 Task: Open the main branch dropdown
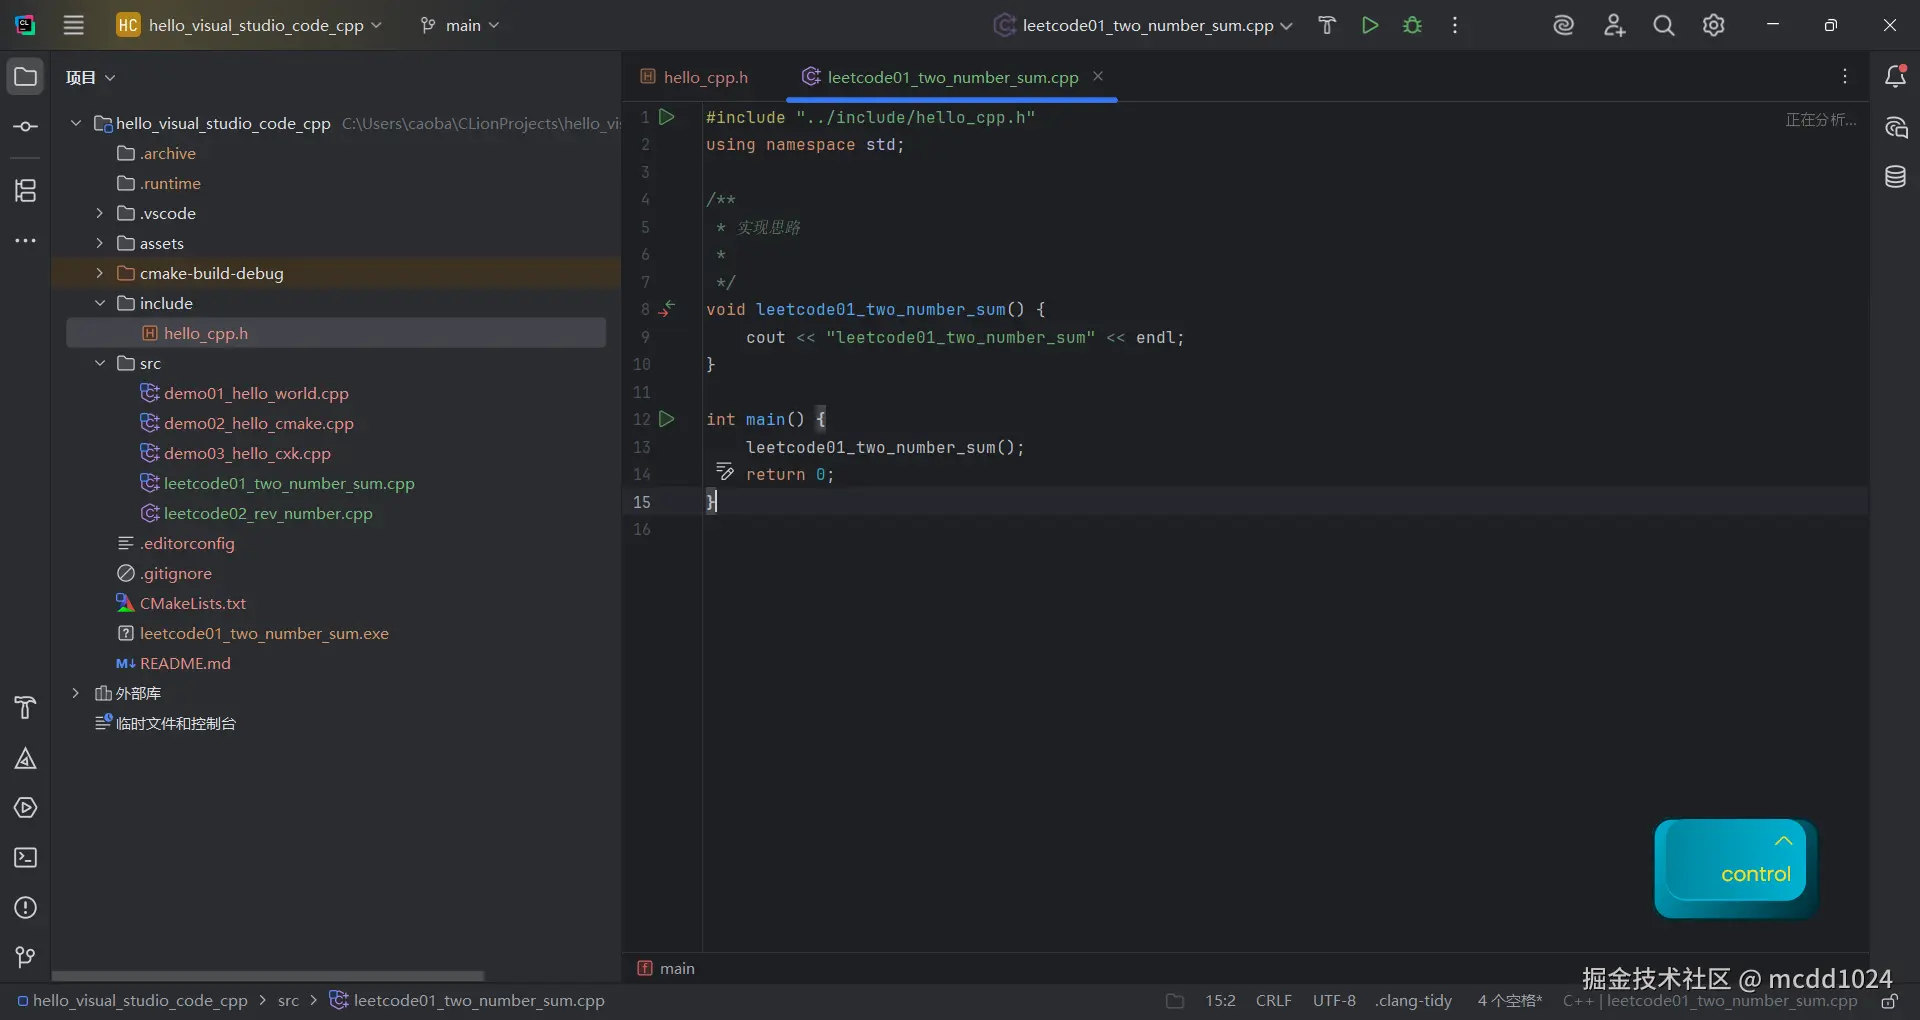460,26
